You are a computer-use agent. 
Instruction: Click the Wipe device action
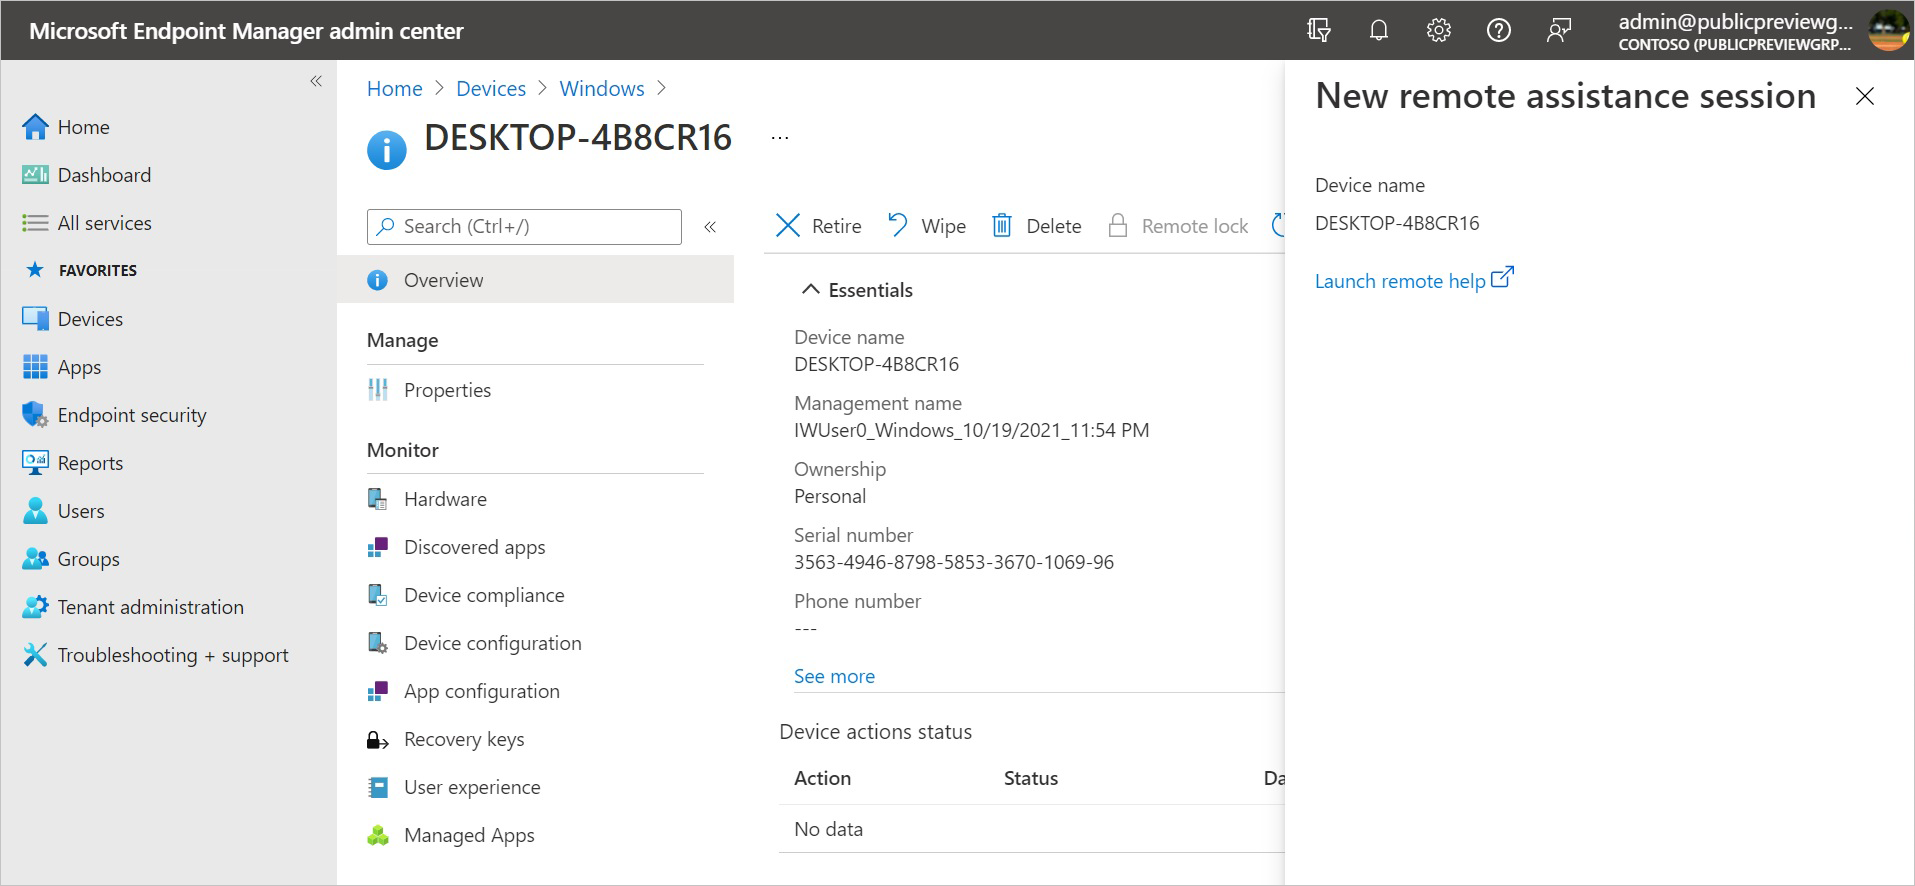pyautogui.click(x=927, y=226)
